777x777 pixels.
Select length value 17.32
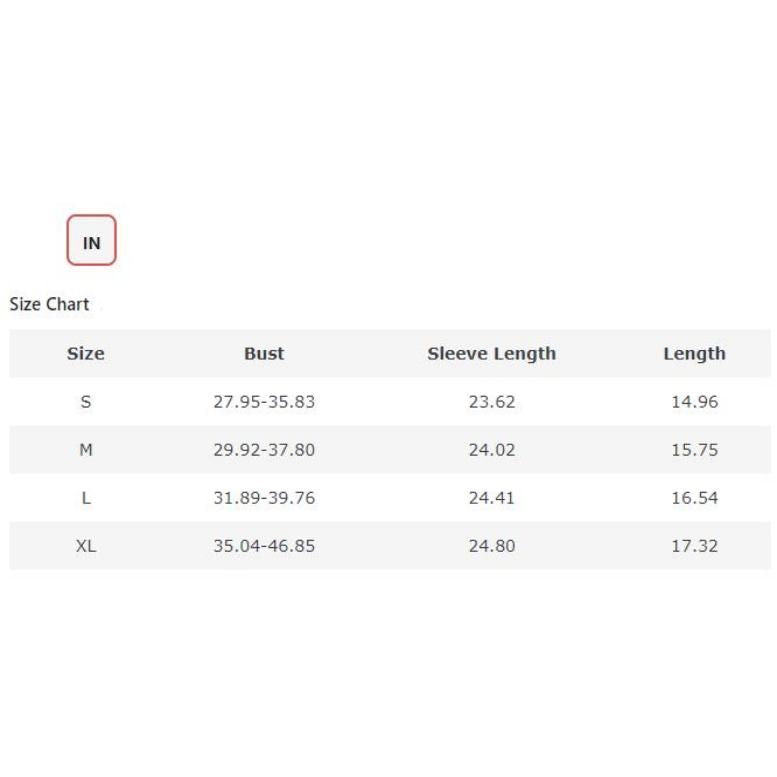point(694,546)
